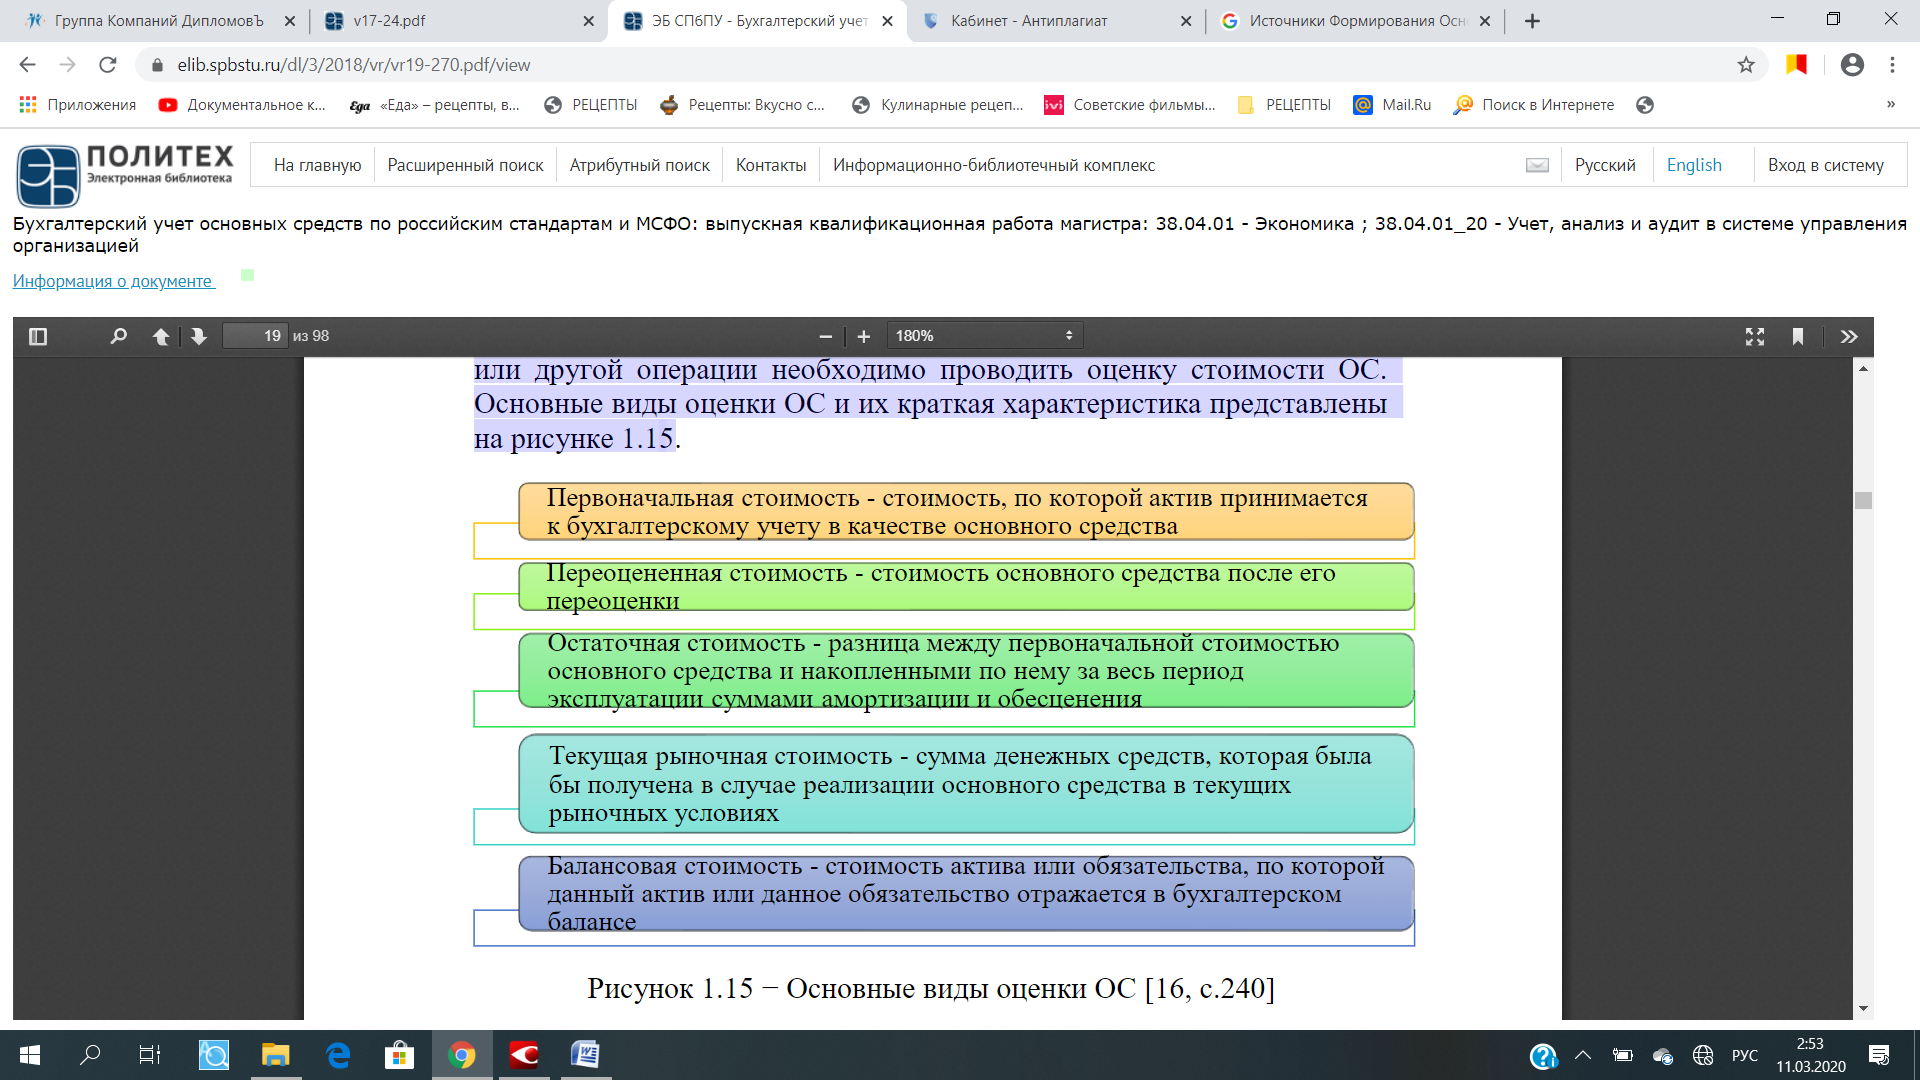Expand the PDF tools double-chevron menu
The image size is (1920, 1080).
(x=1849, y=337)
